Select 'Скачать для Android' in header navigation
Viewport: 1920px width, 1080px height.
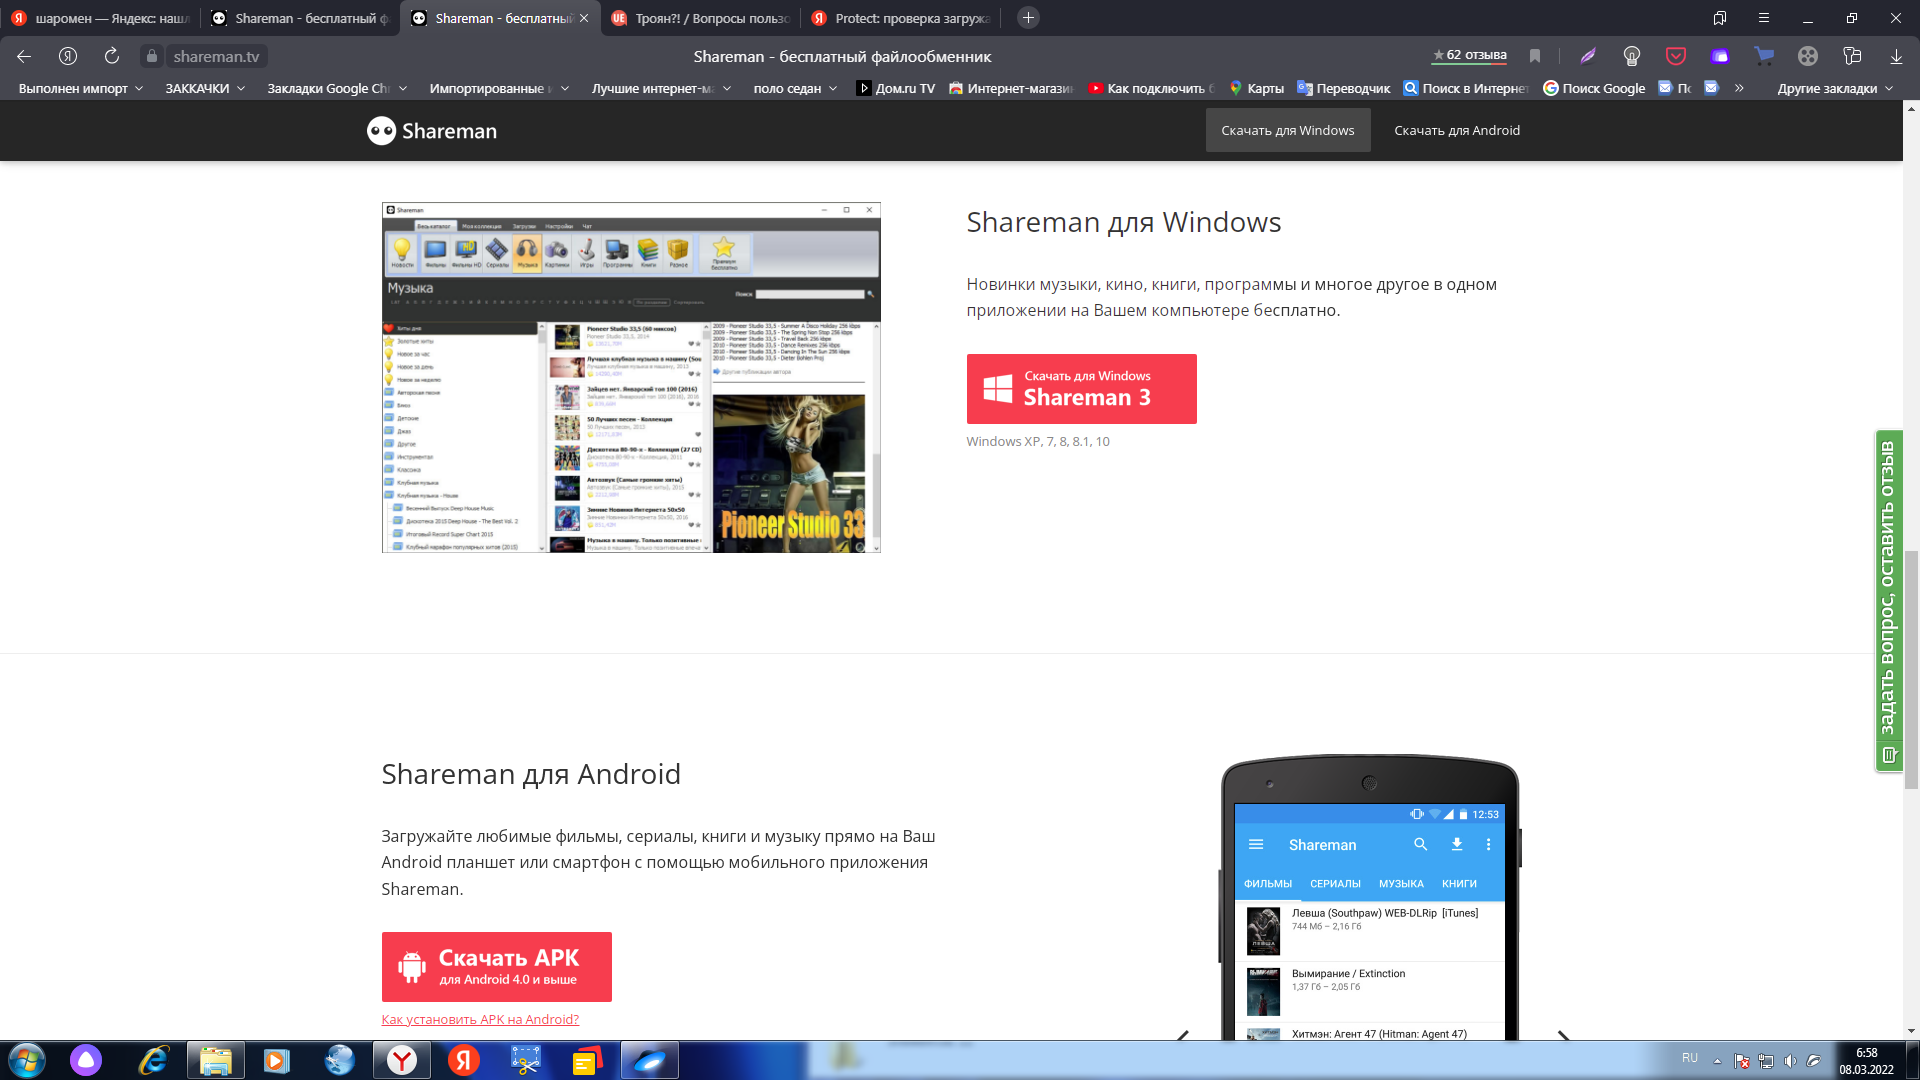click(1457, 131)
